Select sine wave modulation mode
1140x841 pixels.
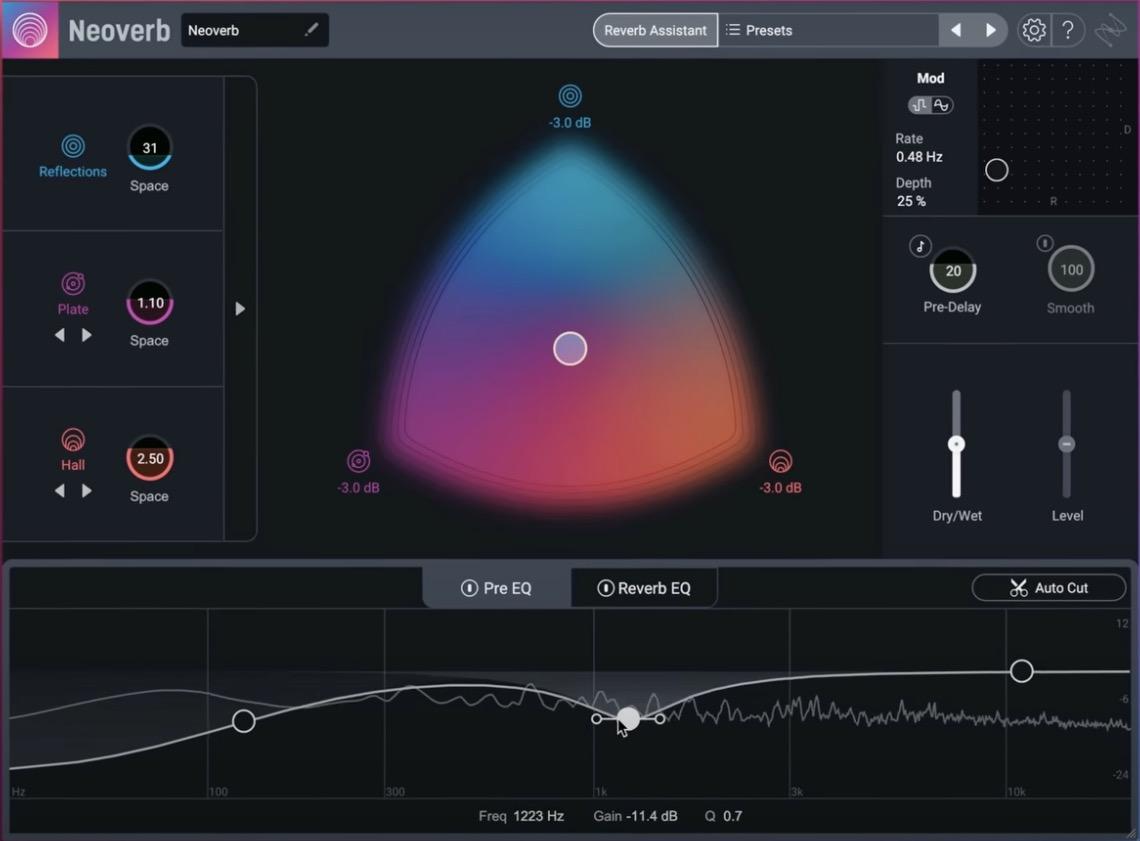[942, 105]
